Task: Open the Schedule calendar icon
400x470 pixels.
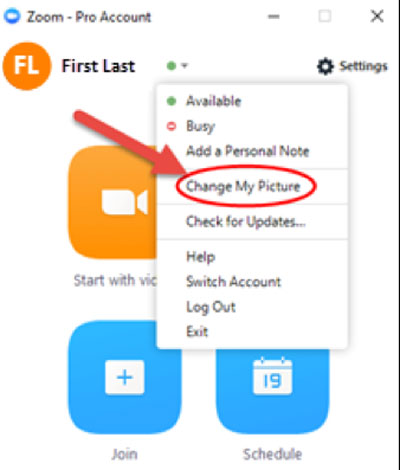Action: coord(272,377)
